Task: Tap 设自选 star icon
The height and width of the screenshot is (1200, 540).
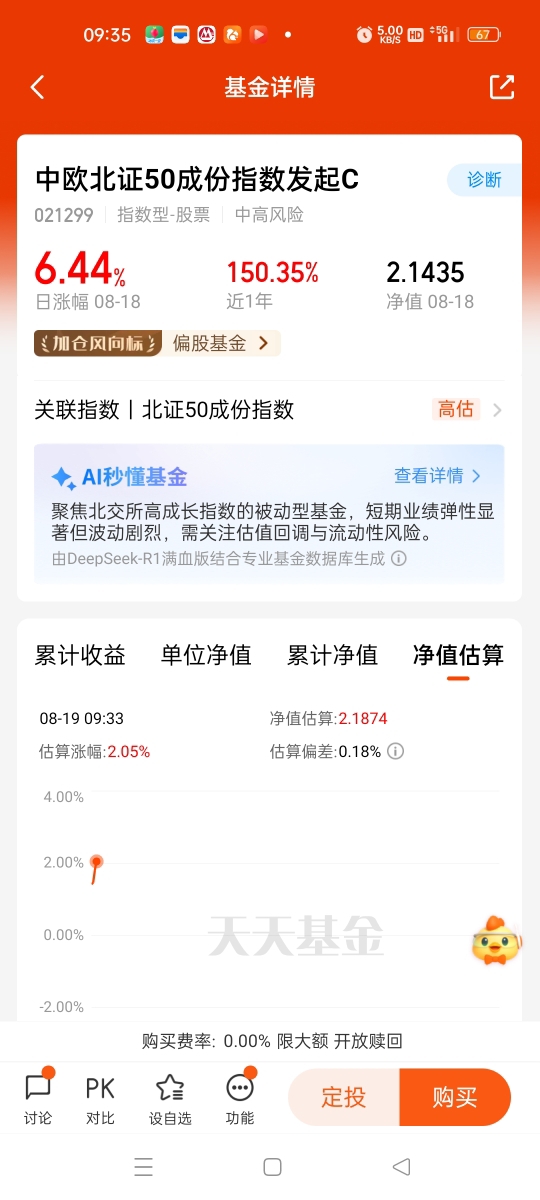Action: point(170,1098)
